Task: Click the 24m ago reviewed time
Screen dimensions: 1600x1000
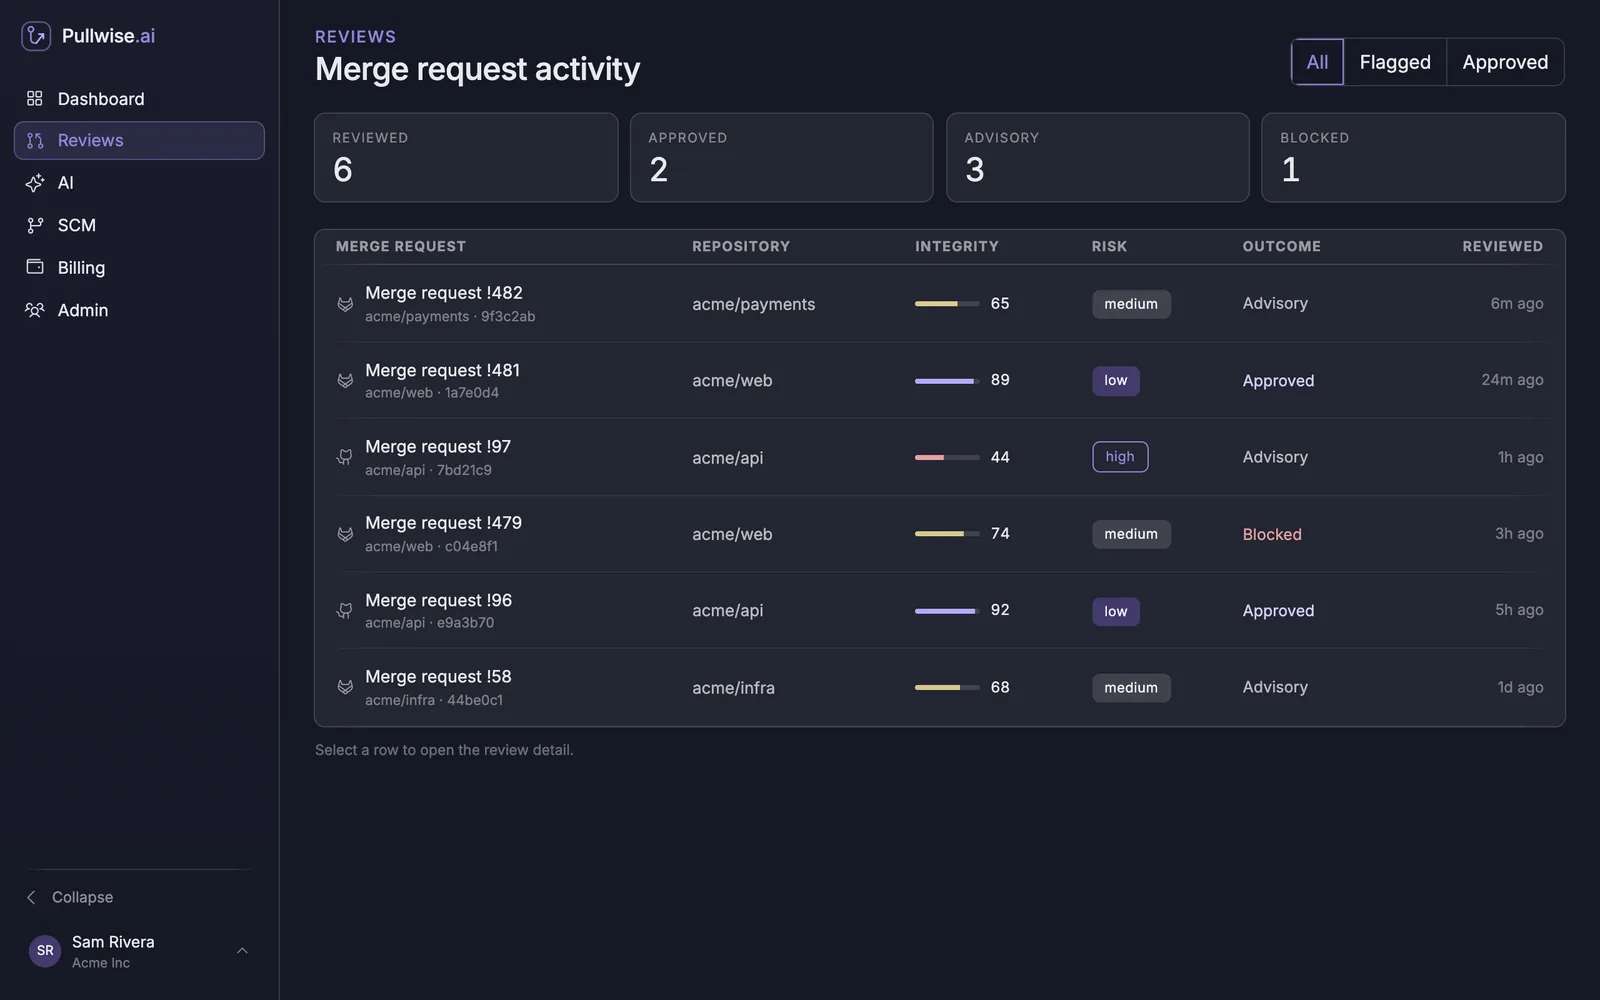Action: pos(1512,380)
